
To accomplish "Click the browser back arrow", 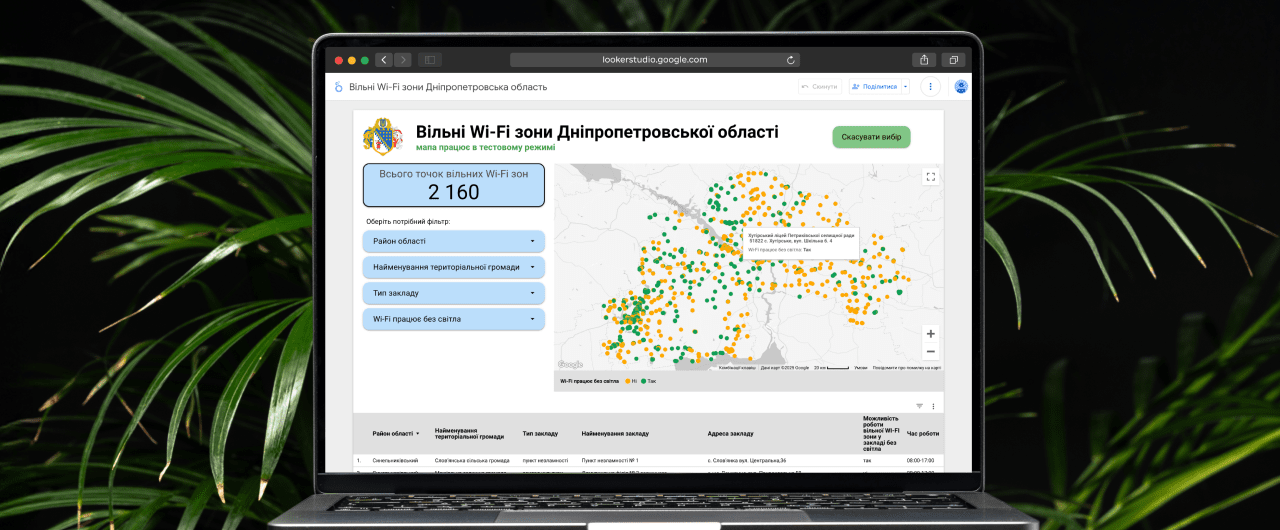I will (384, 60).
